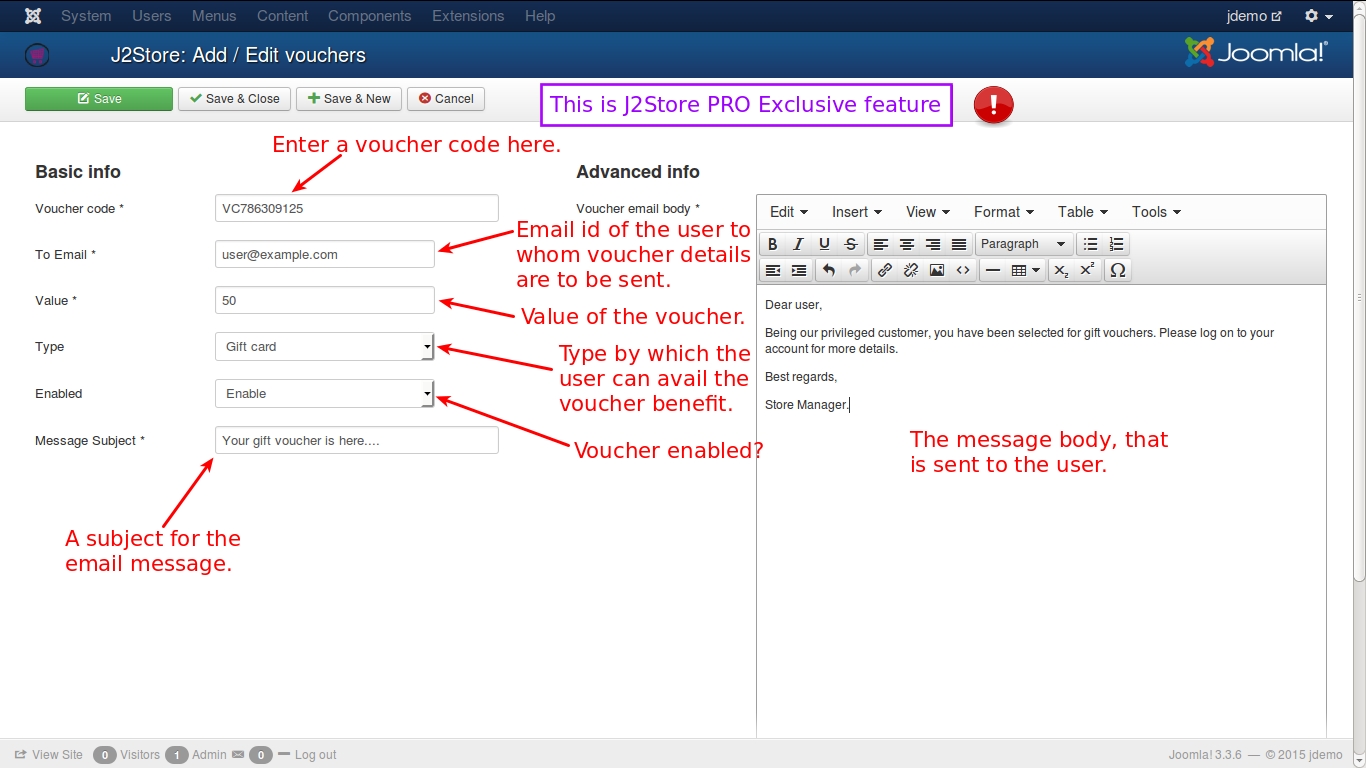Click the Voucher code input field
The height and width of the screenshot is (768, 1366).
click(x=356, y=208)
